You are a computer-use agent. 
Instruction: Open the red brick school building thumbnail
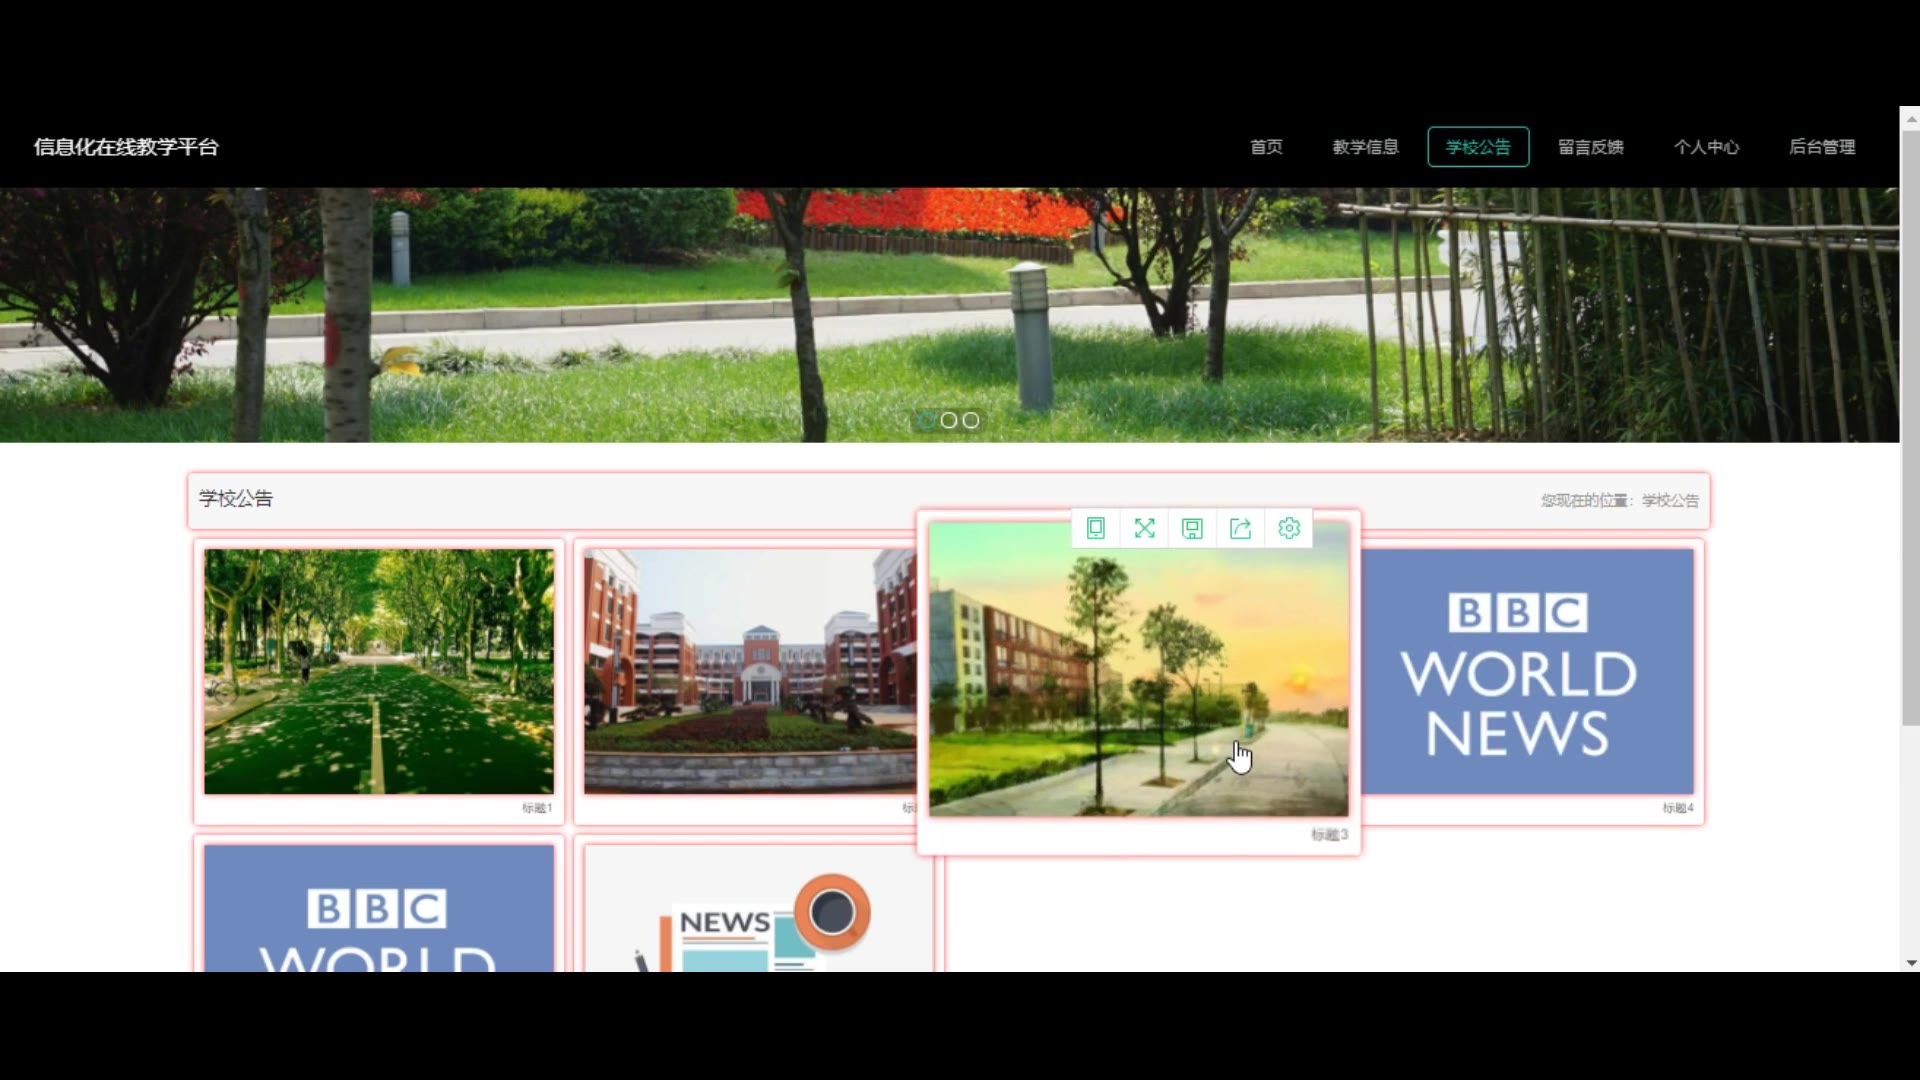750,671
